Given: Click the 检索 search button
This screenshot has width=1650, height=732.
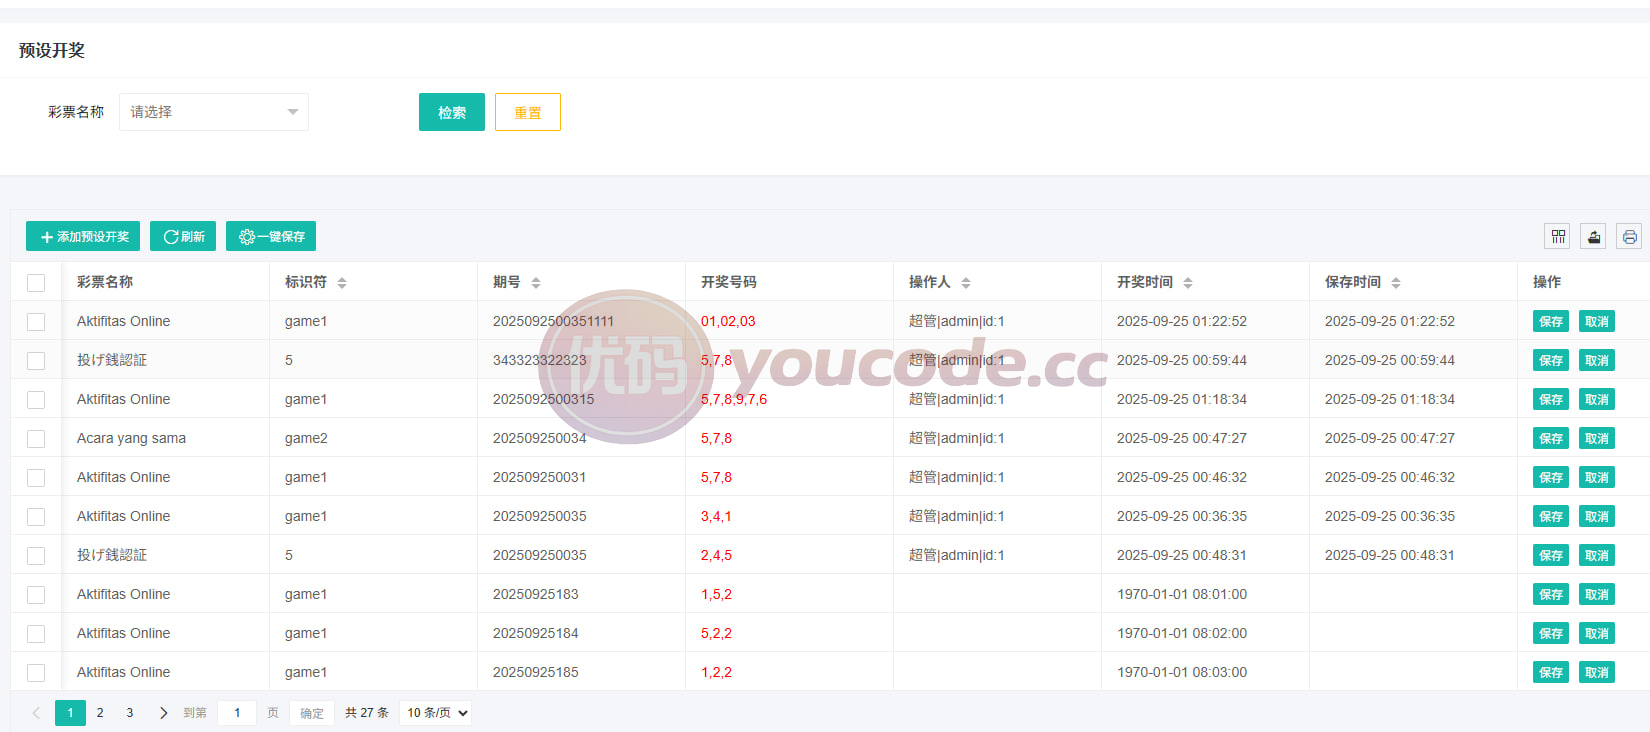Looking at the screenshot, I should pos(452,112).
